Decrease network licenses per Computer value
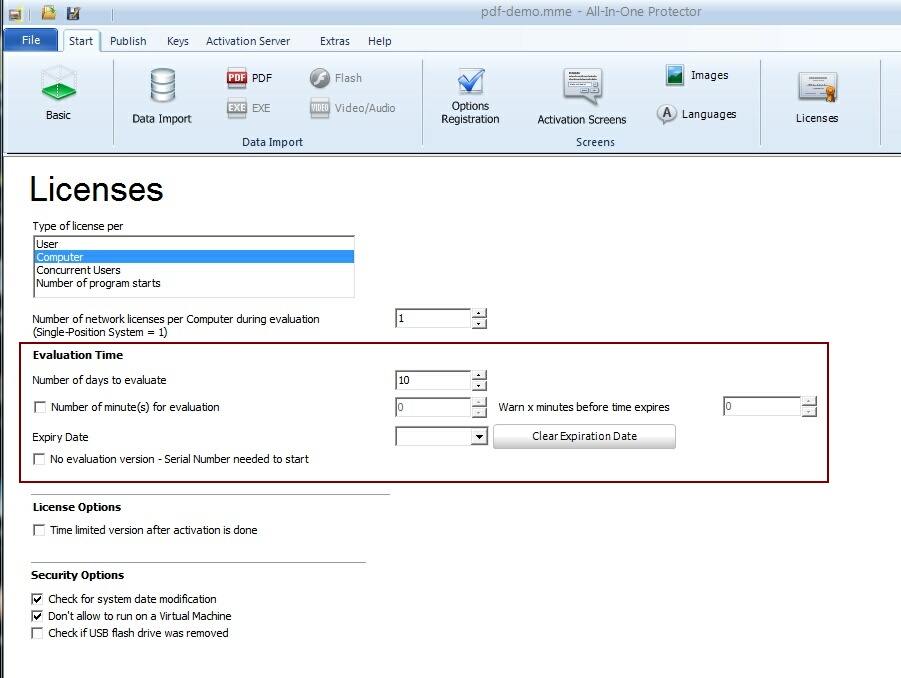Screen dimensions: 901x678 pos(479,324)
